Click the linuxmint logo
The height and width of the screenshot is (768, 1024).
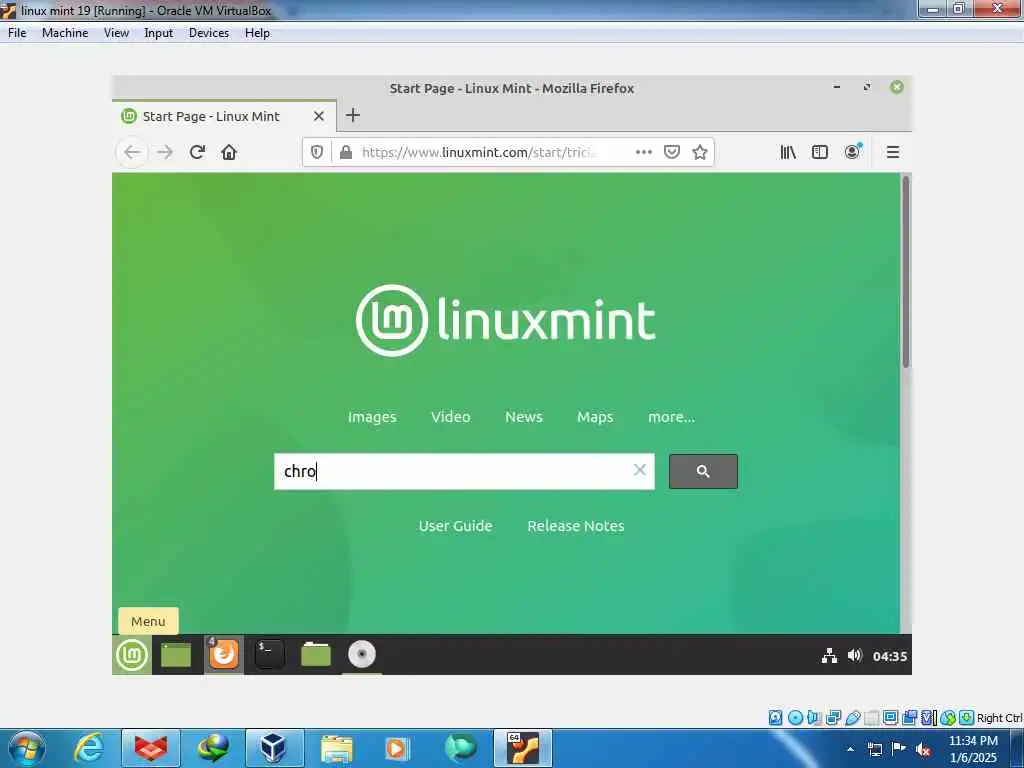tap(505, 320)
